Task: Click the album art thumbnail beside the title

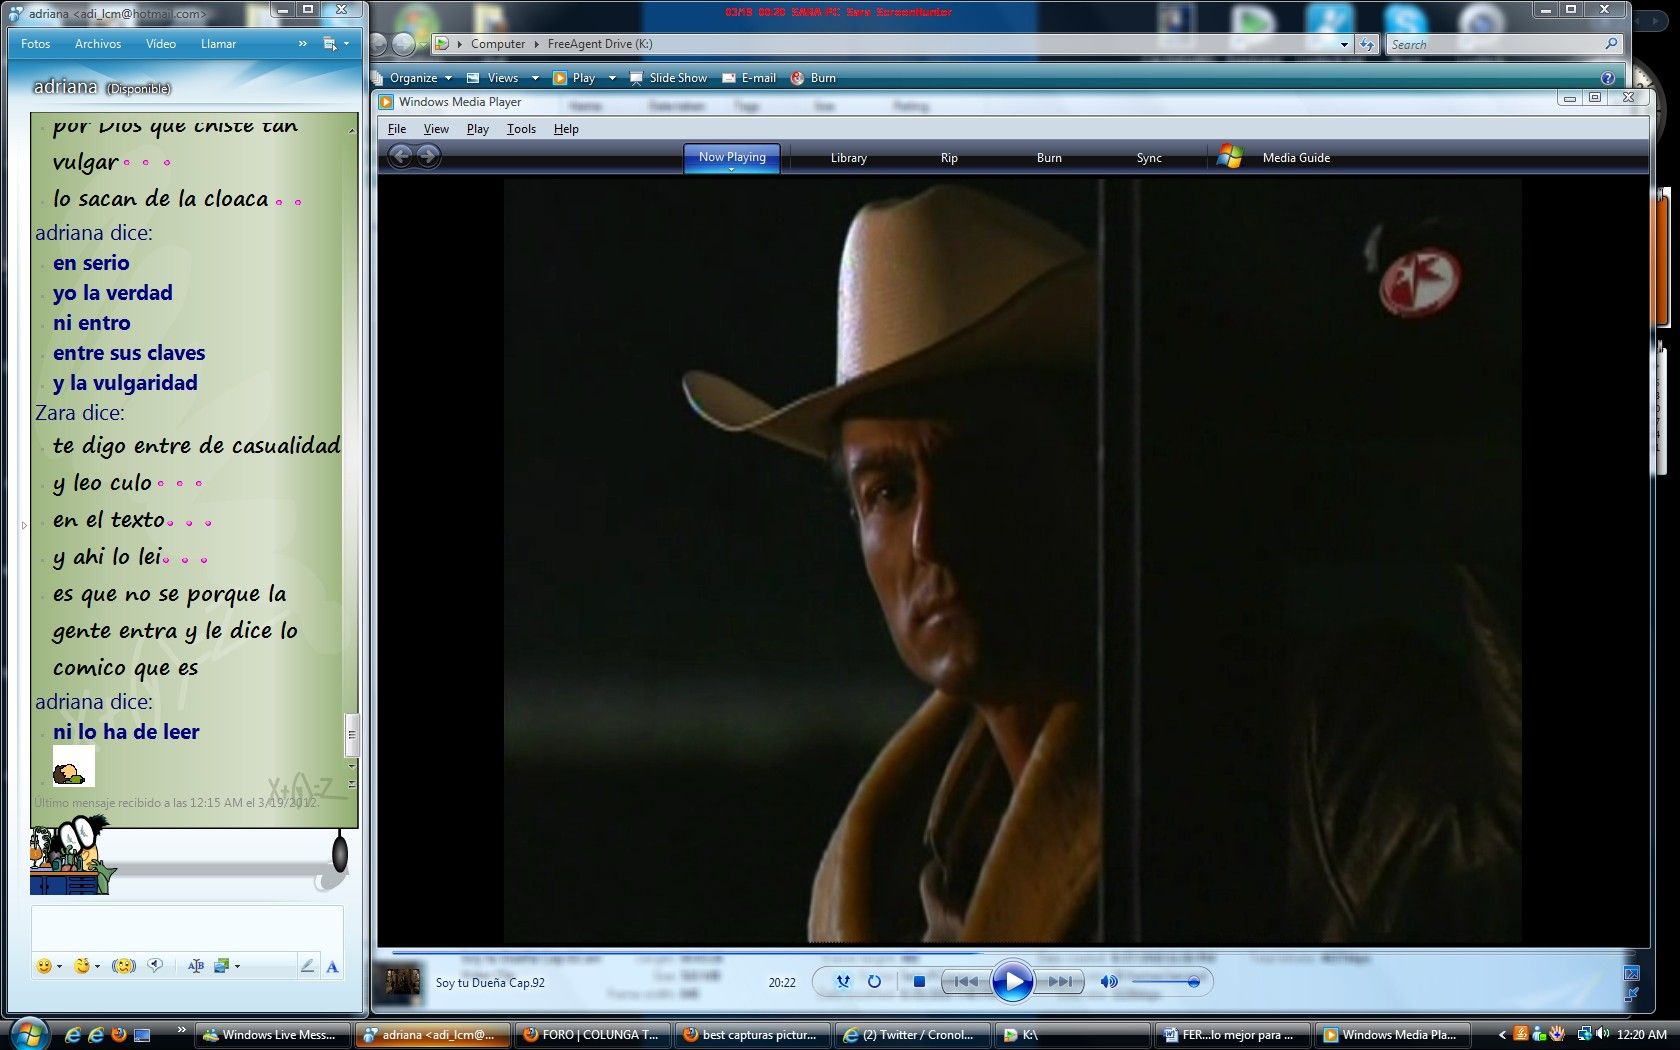Action: tap(403, 982)
